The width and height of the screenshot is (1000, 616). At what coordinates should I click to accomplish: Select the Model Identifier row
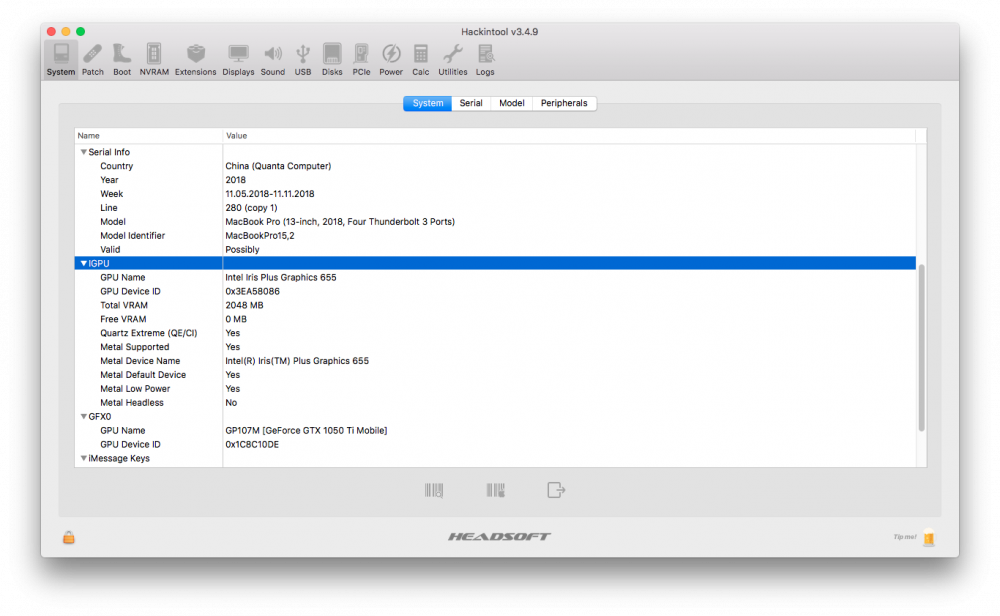point(495,236)
